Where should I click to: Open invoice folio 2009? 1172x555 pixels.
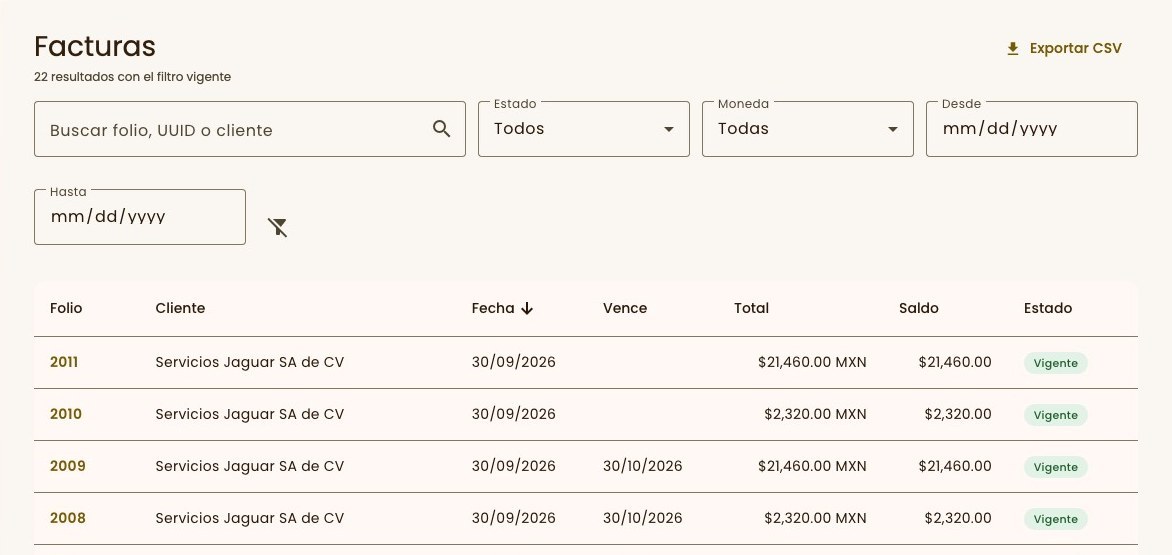68,466
